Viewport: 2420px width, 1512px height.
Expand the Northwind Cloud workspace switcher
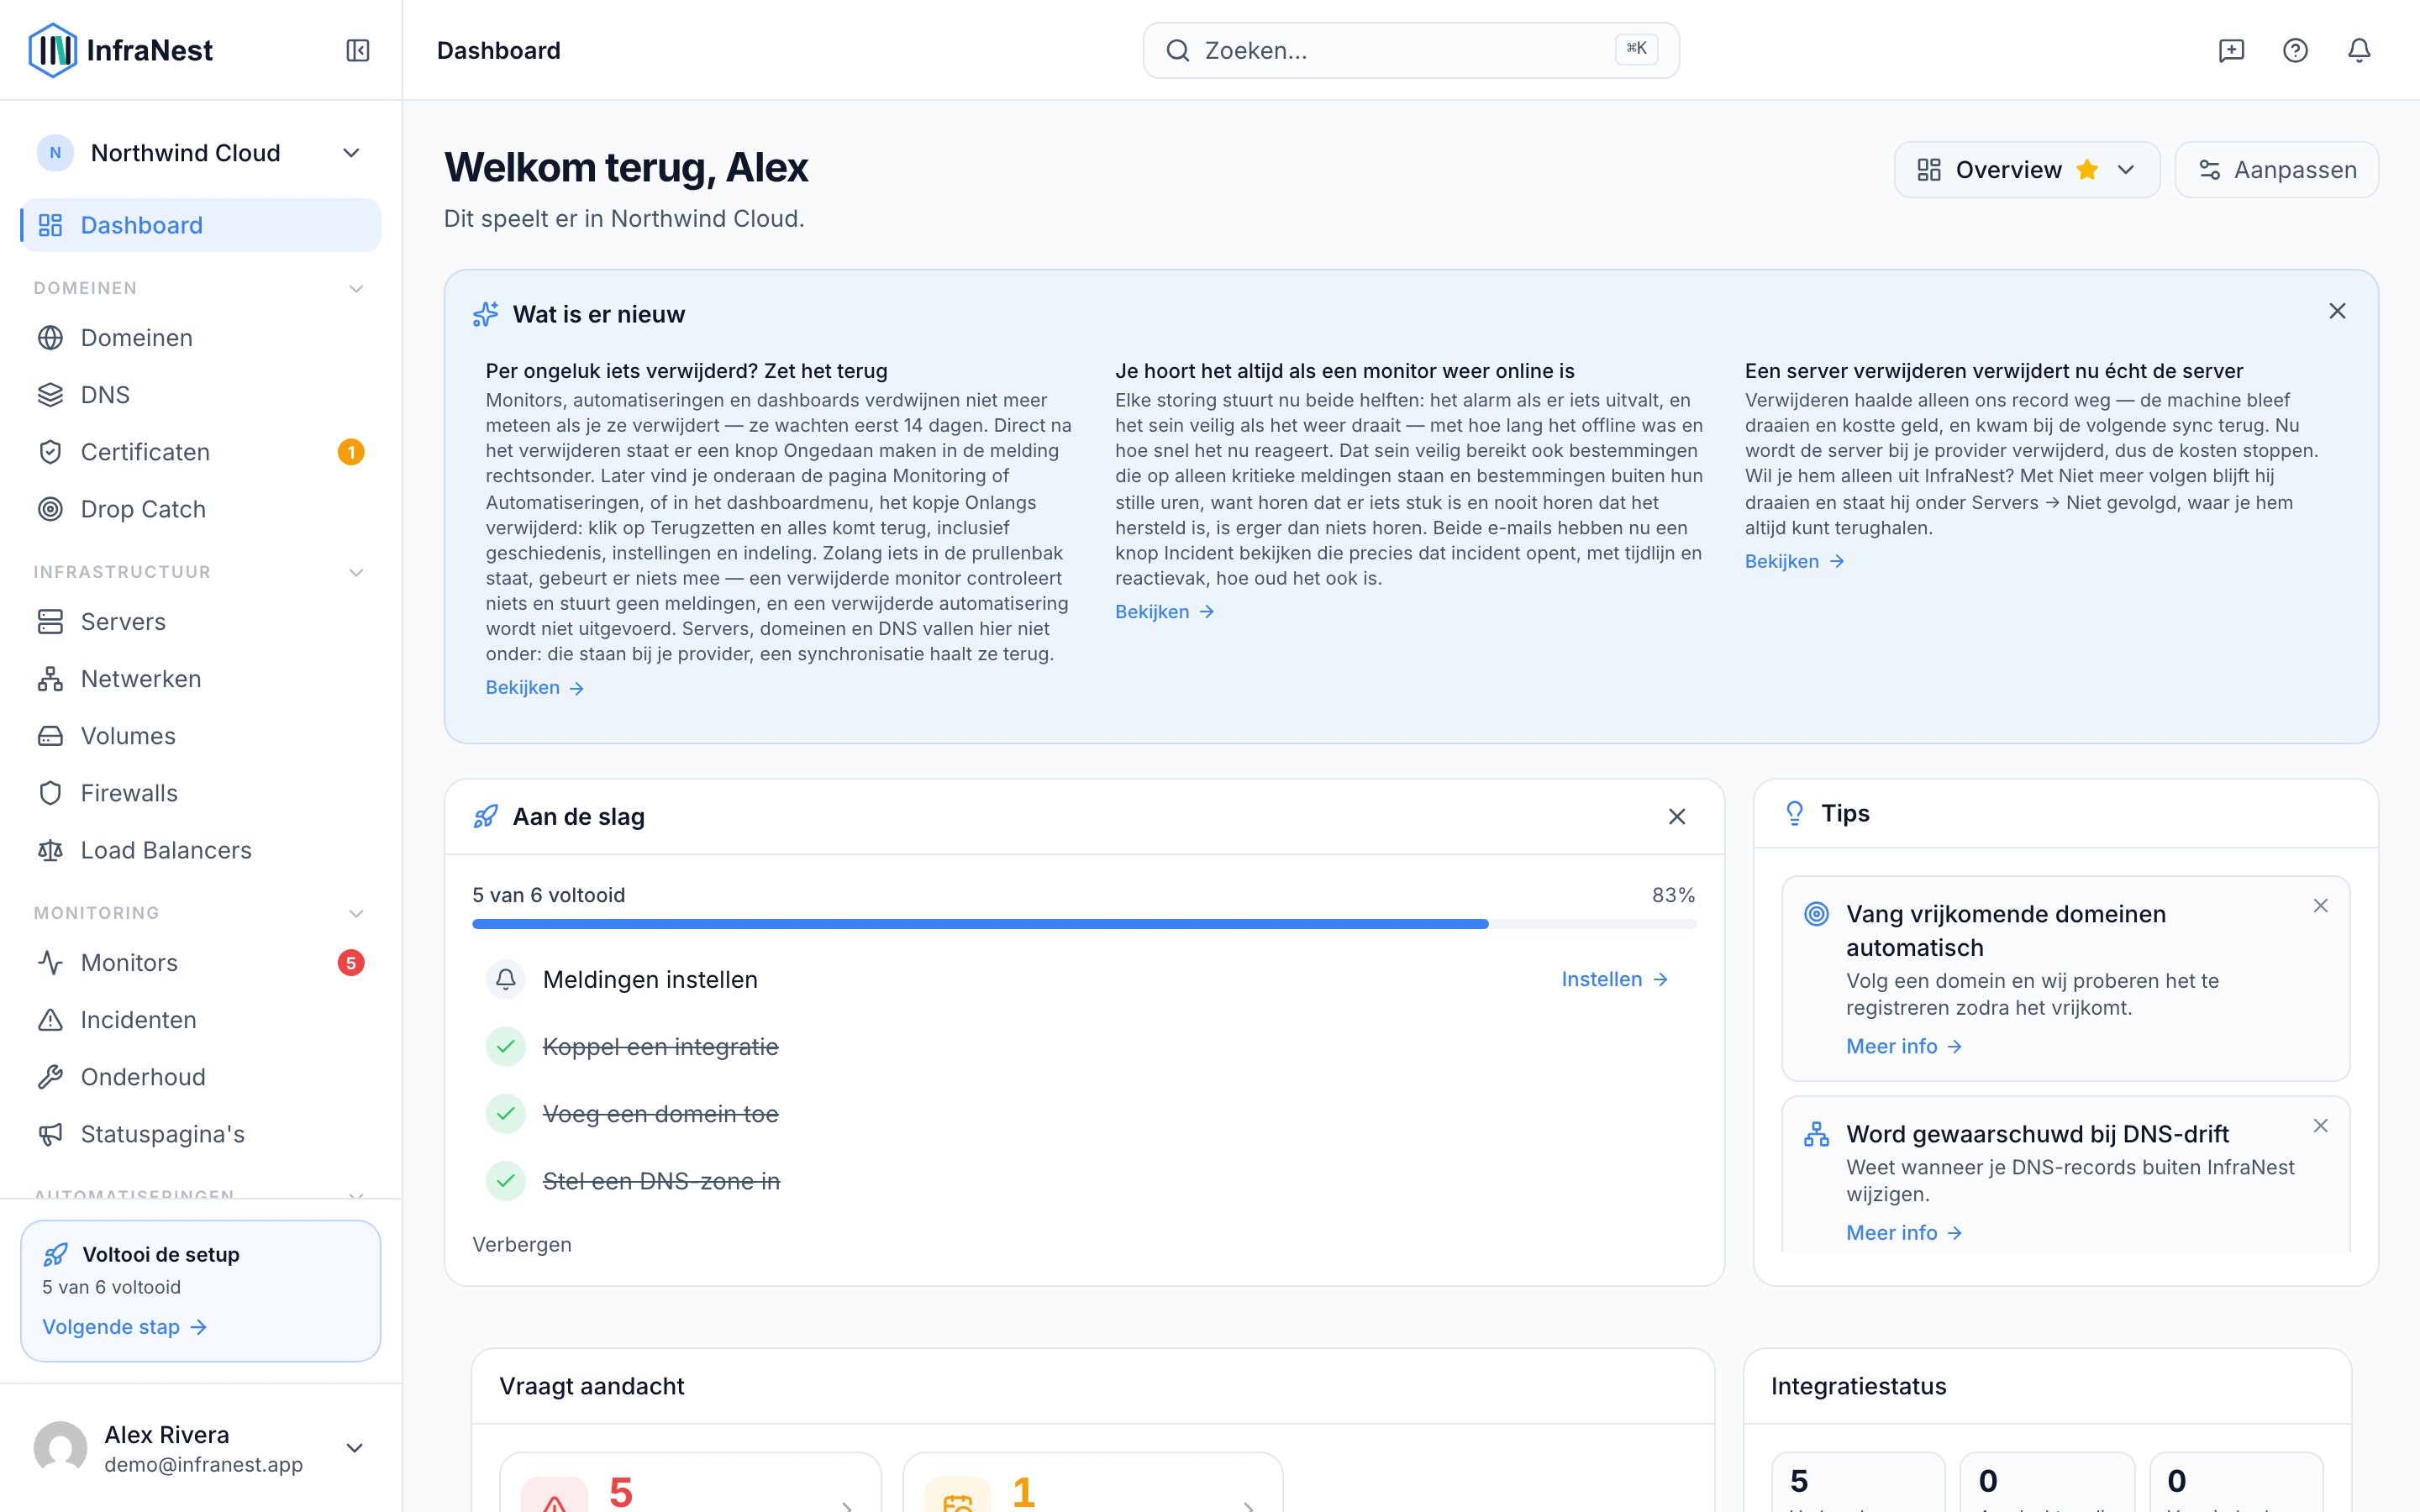(x=200, y=153)
